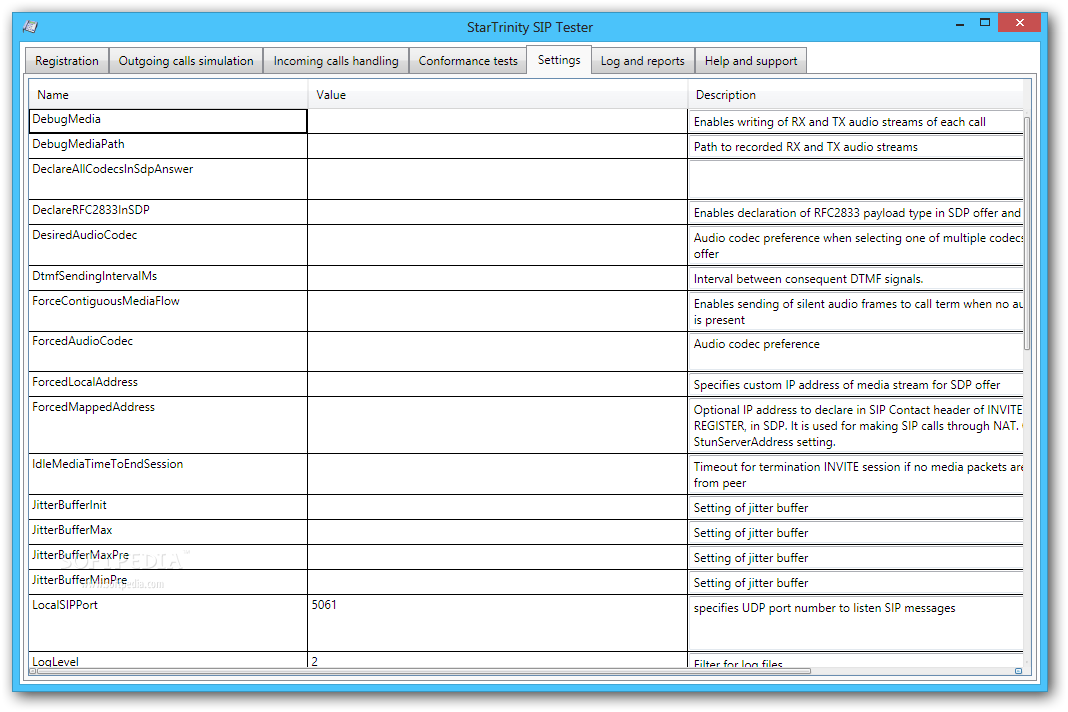
Task: Click the Description column header
Action: pos(855,95)
